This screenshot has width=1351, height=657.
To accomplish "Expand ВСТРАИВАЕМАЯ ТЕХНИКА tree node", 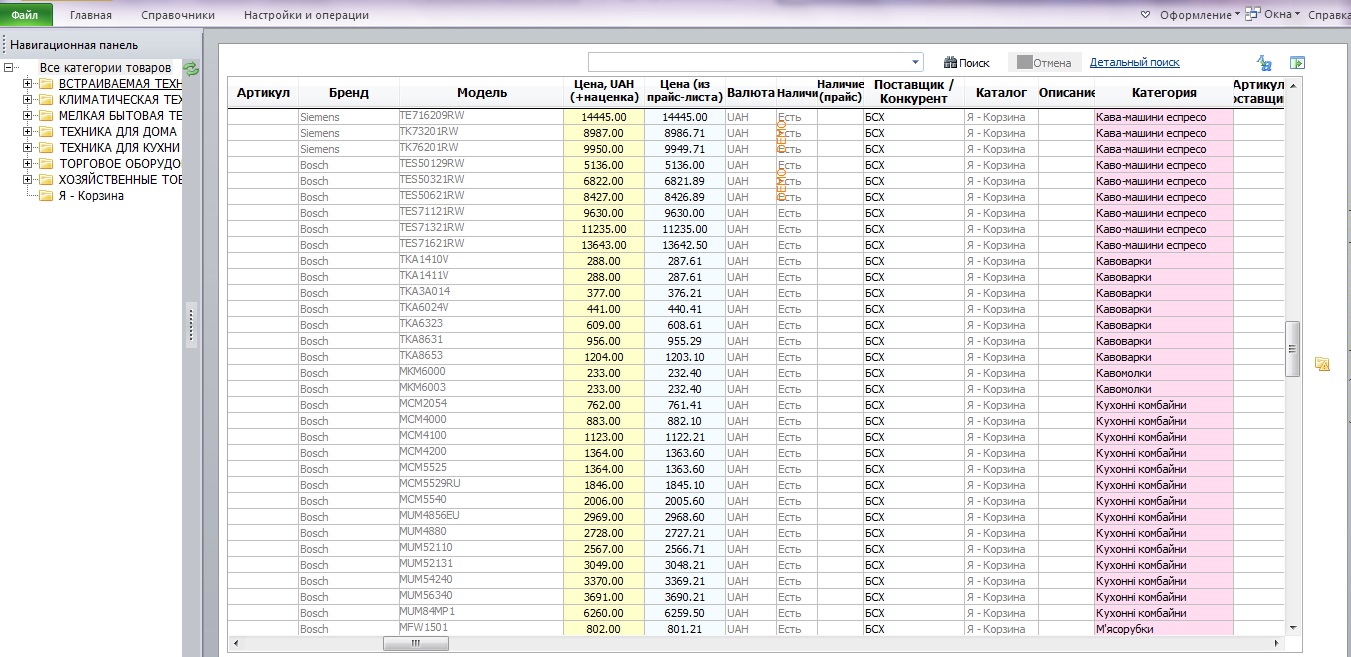I will point(27,84).
